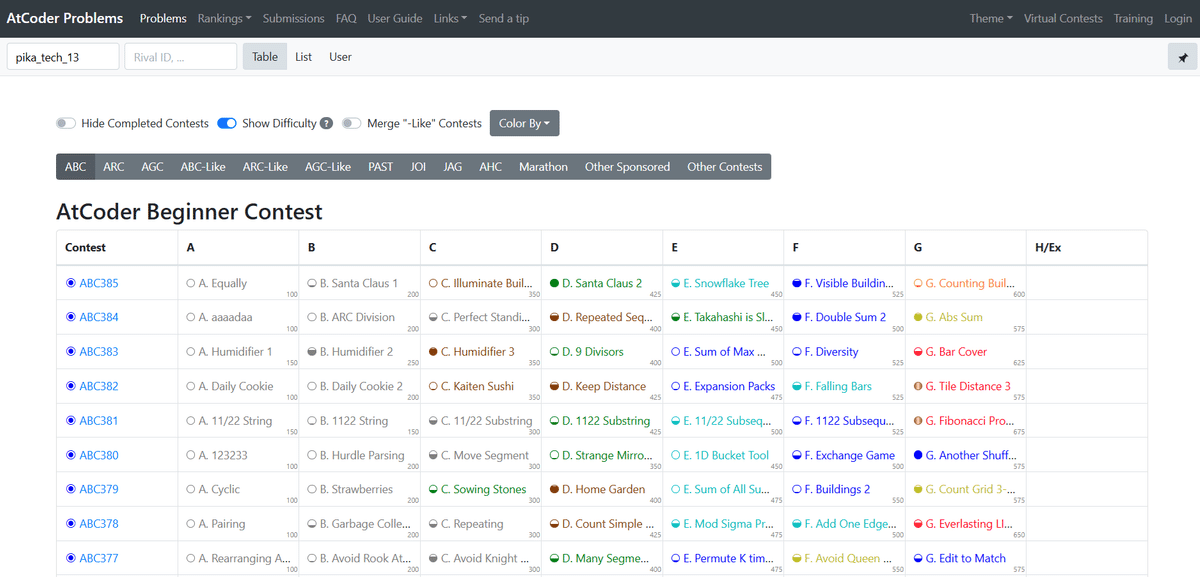
Task: Expand the Rankings menu in navbar
Action: coord(224,18)
